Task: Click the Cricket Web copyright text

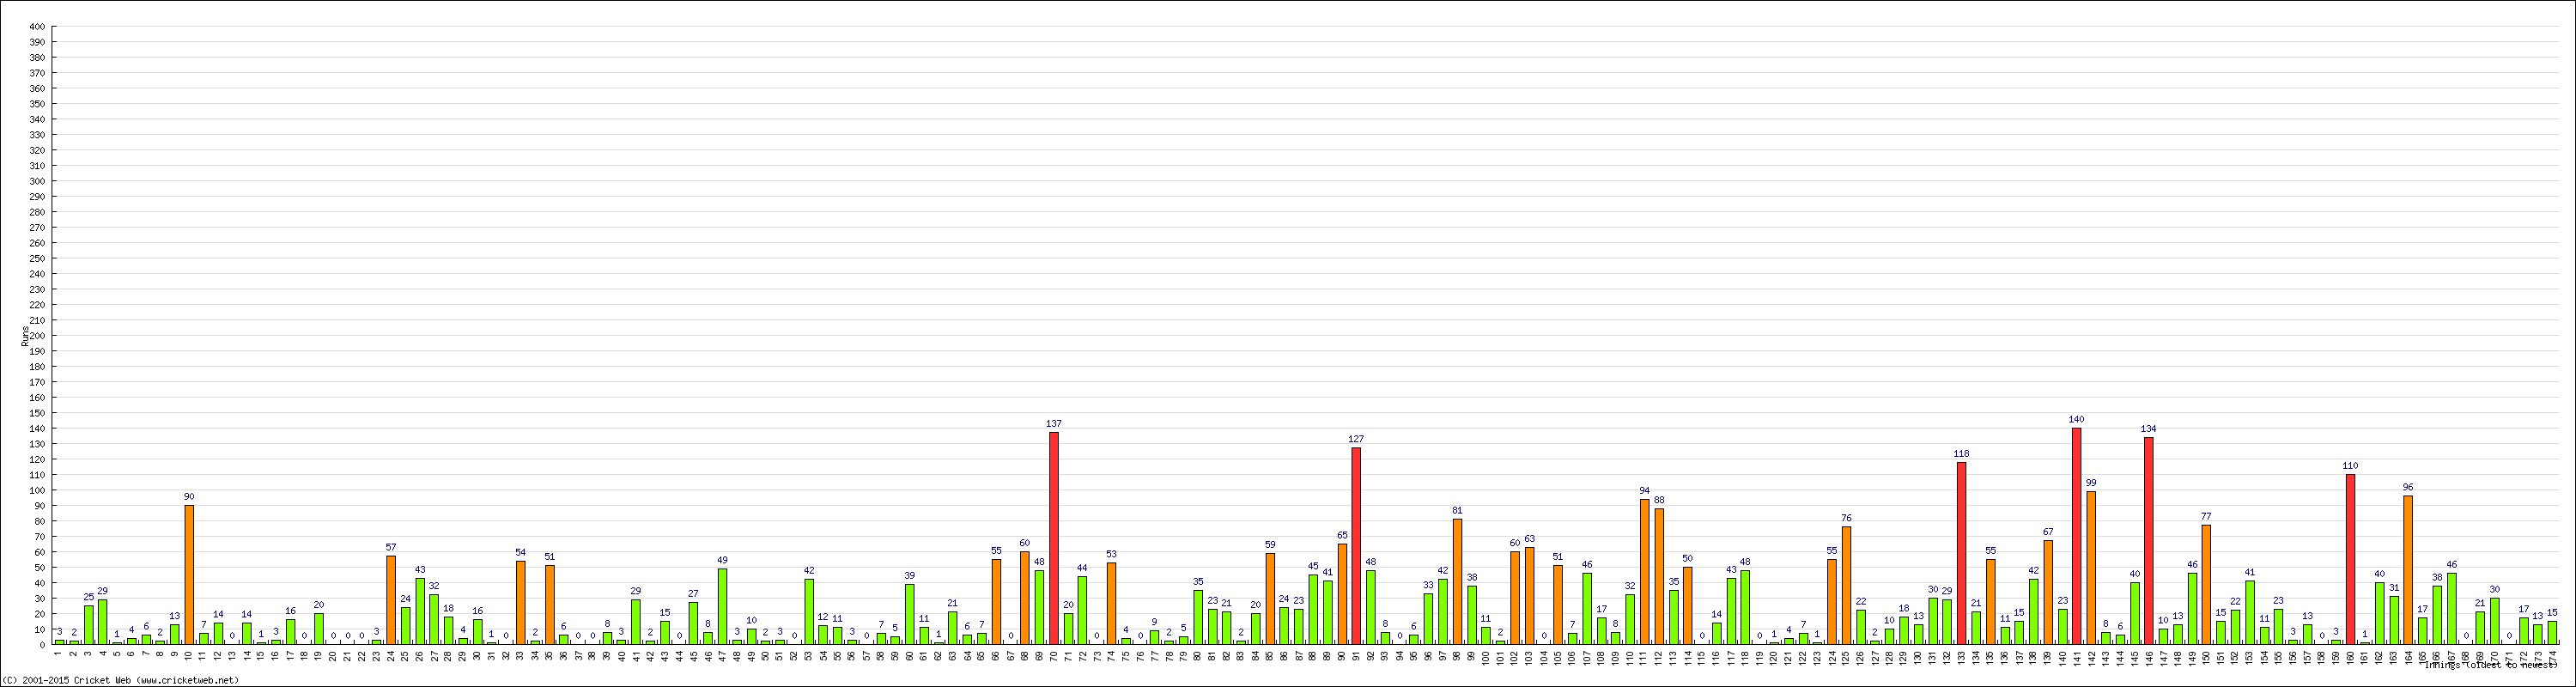Action: (x=121, y=680)
